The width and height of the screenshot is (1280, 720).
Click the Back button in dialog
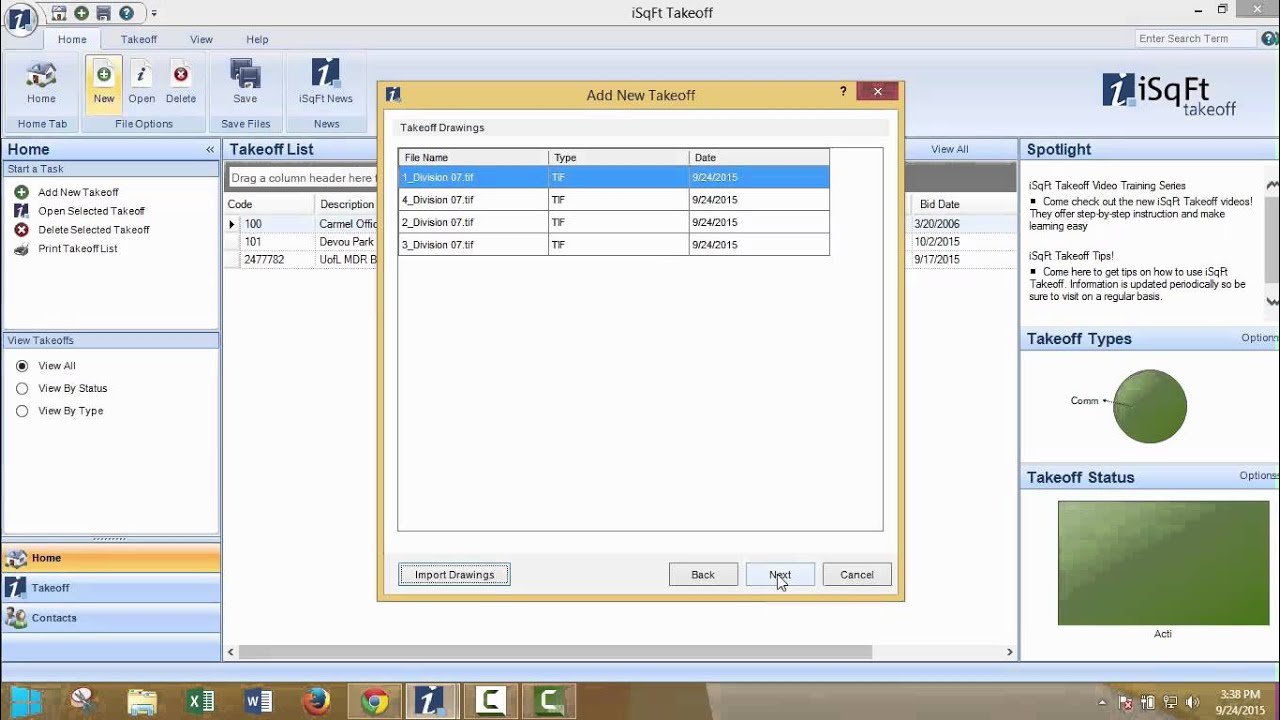[x=703, y=575]
